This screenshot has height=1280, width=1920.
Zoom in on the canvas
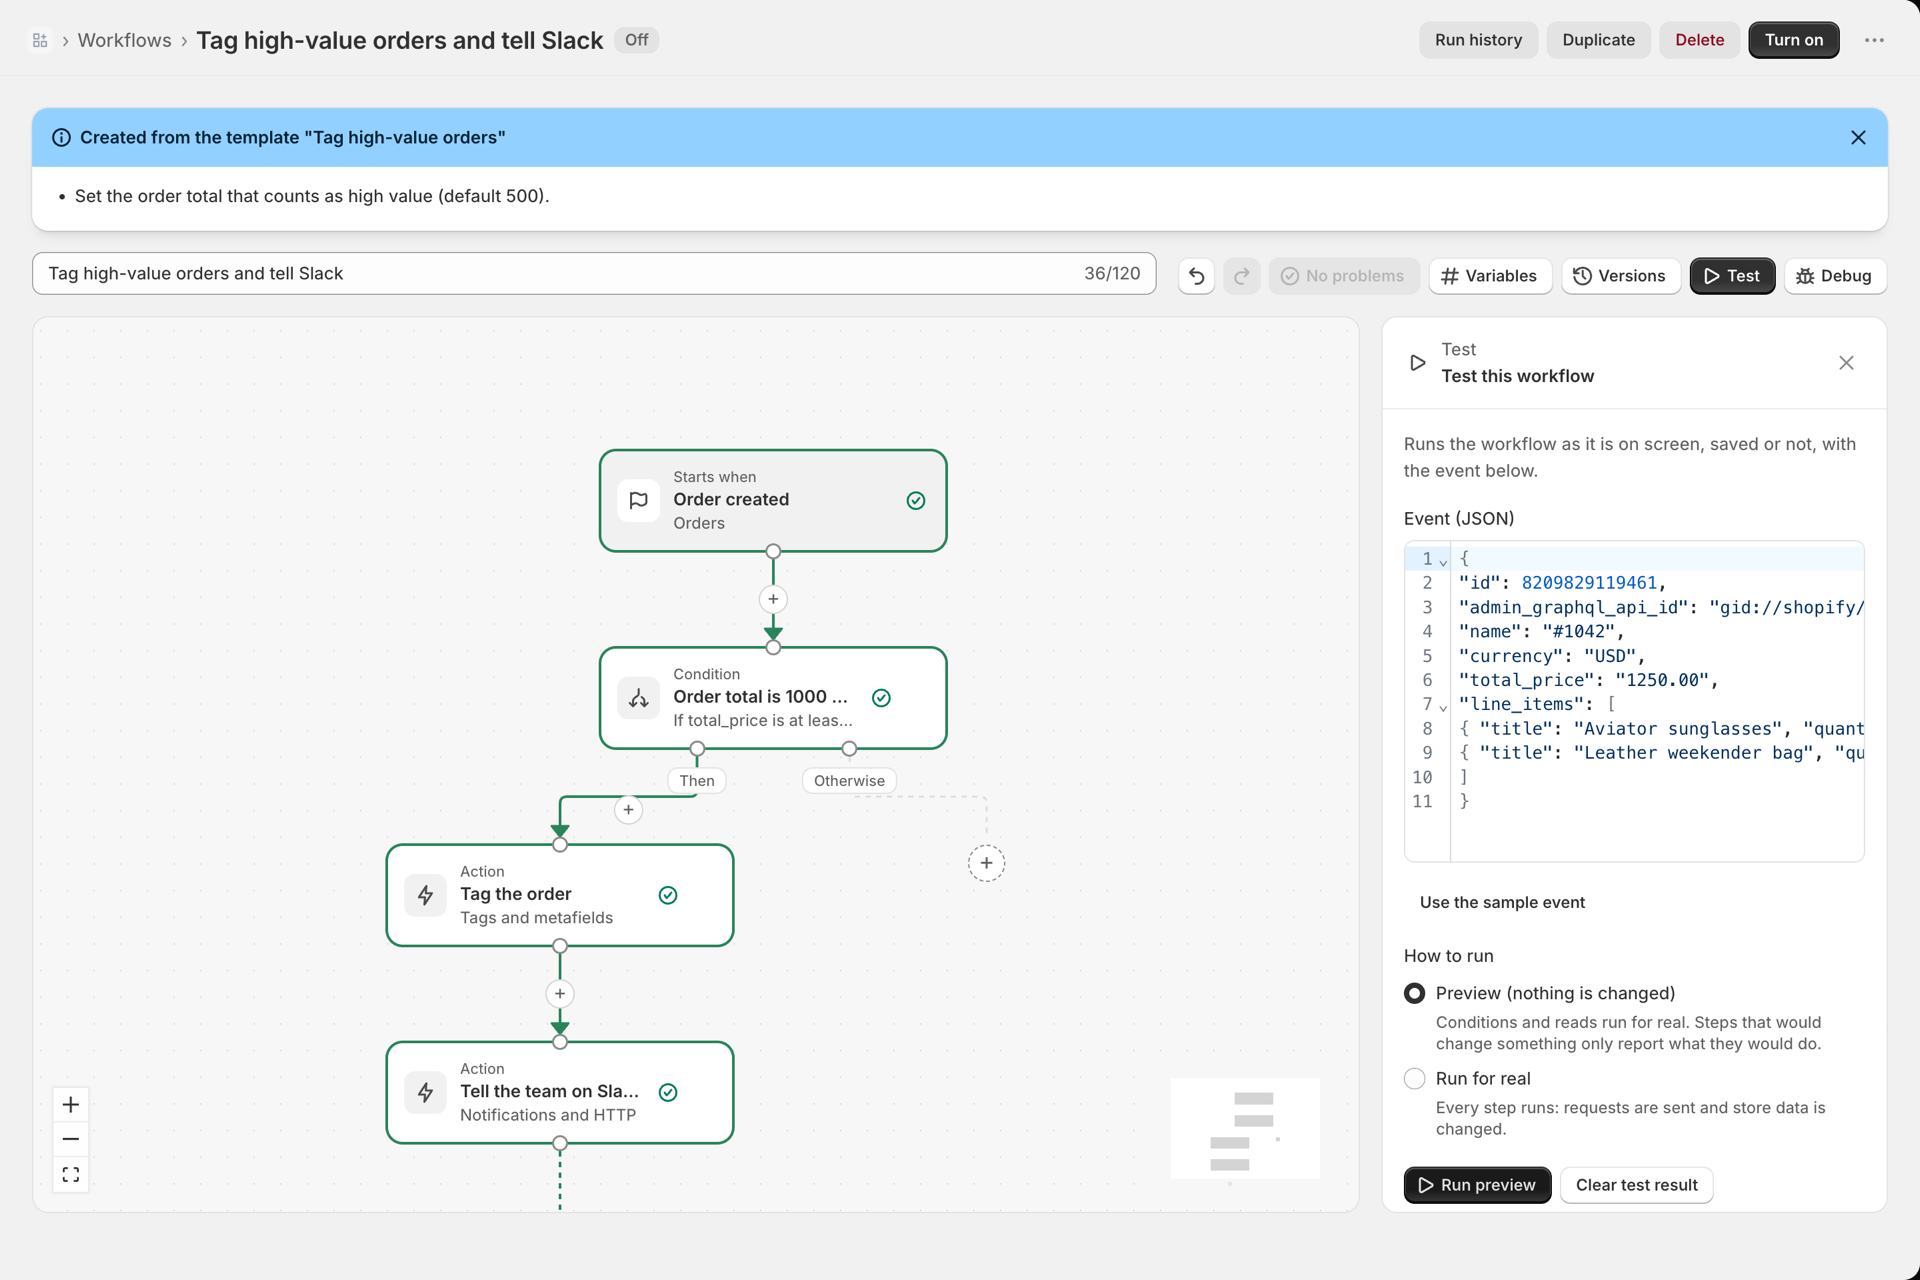70,1104
